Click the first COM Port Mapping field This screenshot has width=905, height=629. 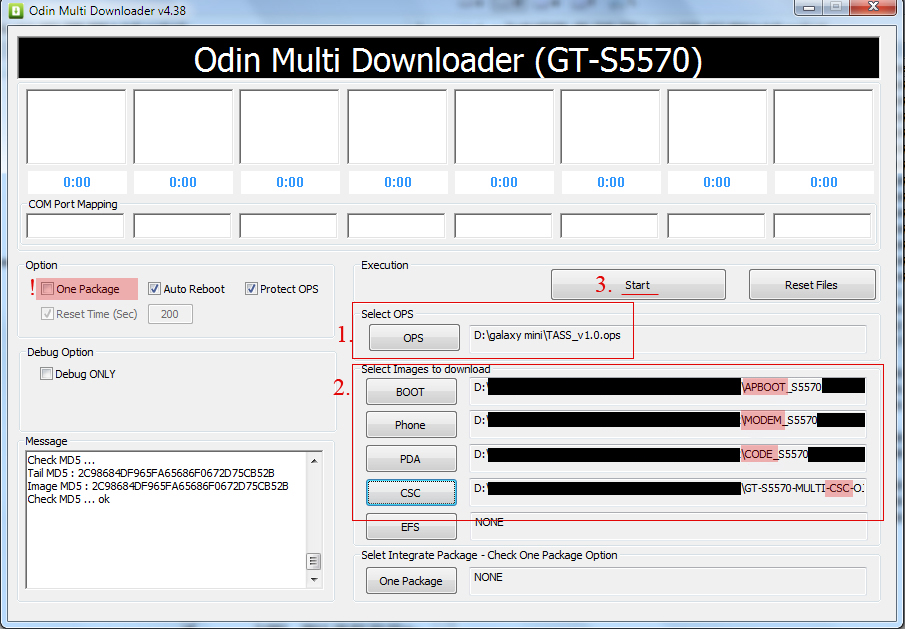(76, 226)
